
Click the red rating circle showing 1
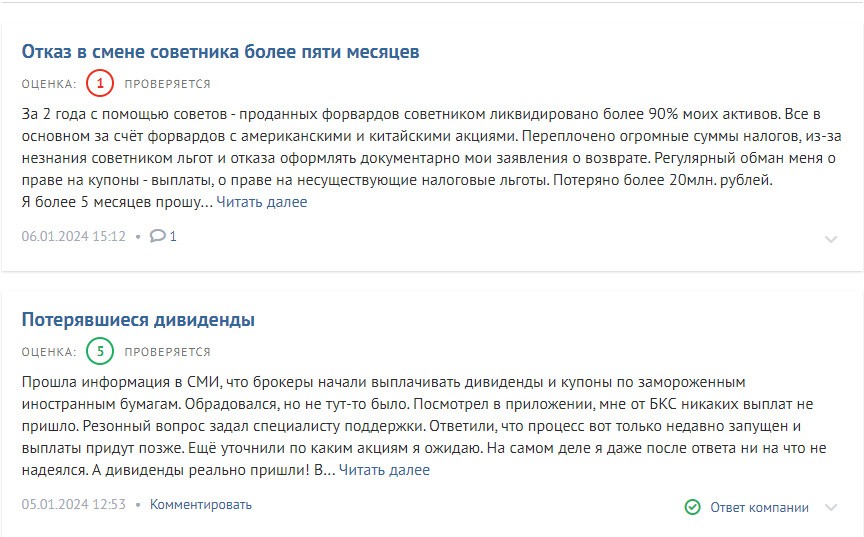100,83
